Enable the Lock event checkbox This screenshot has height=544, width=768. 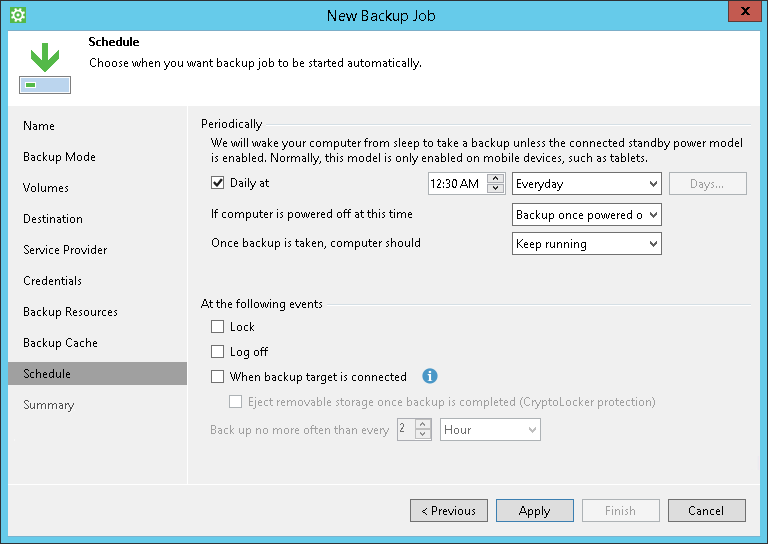pos(217,327)
